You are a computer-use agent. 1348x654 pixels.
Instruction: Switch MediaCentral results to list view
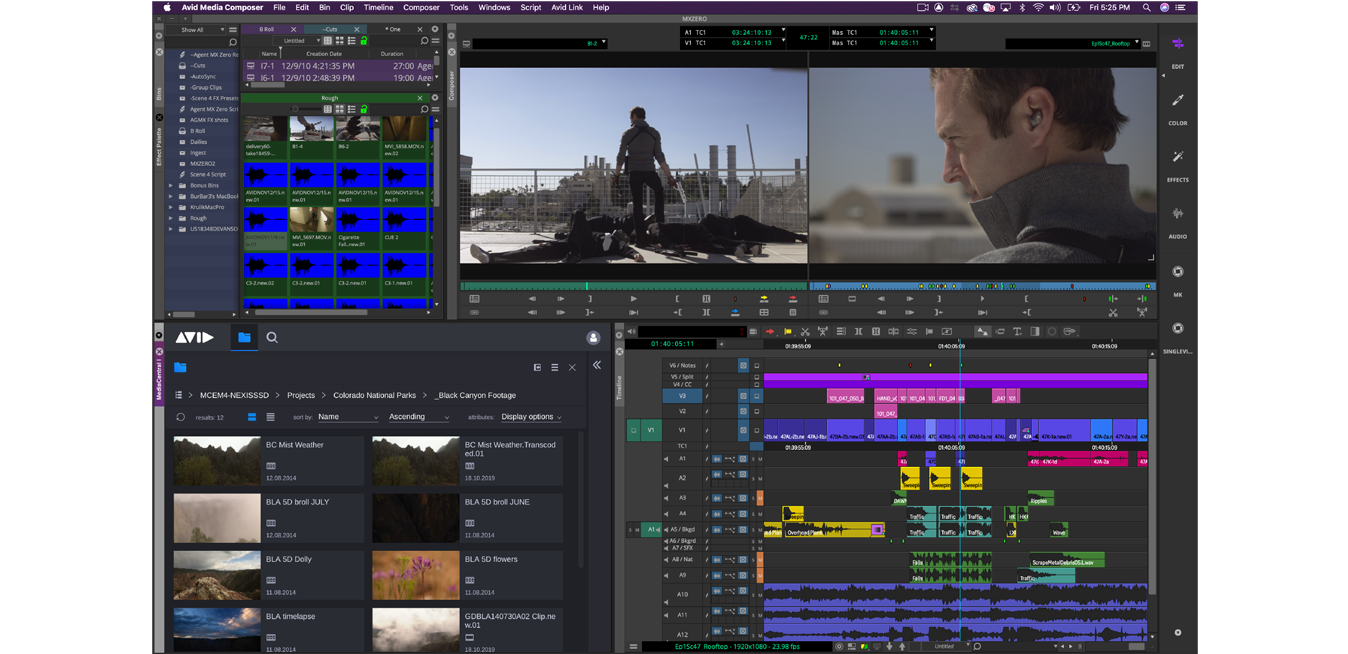270,417
